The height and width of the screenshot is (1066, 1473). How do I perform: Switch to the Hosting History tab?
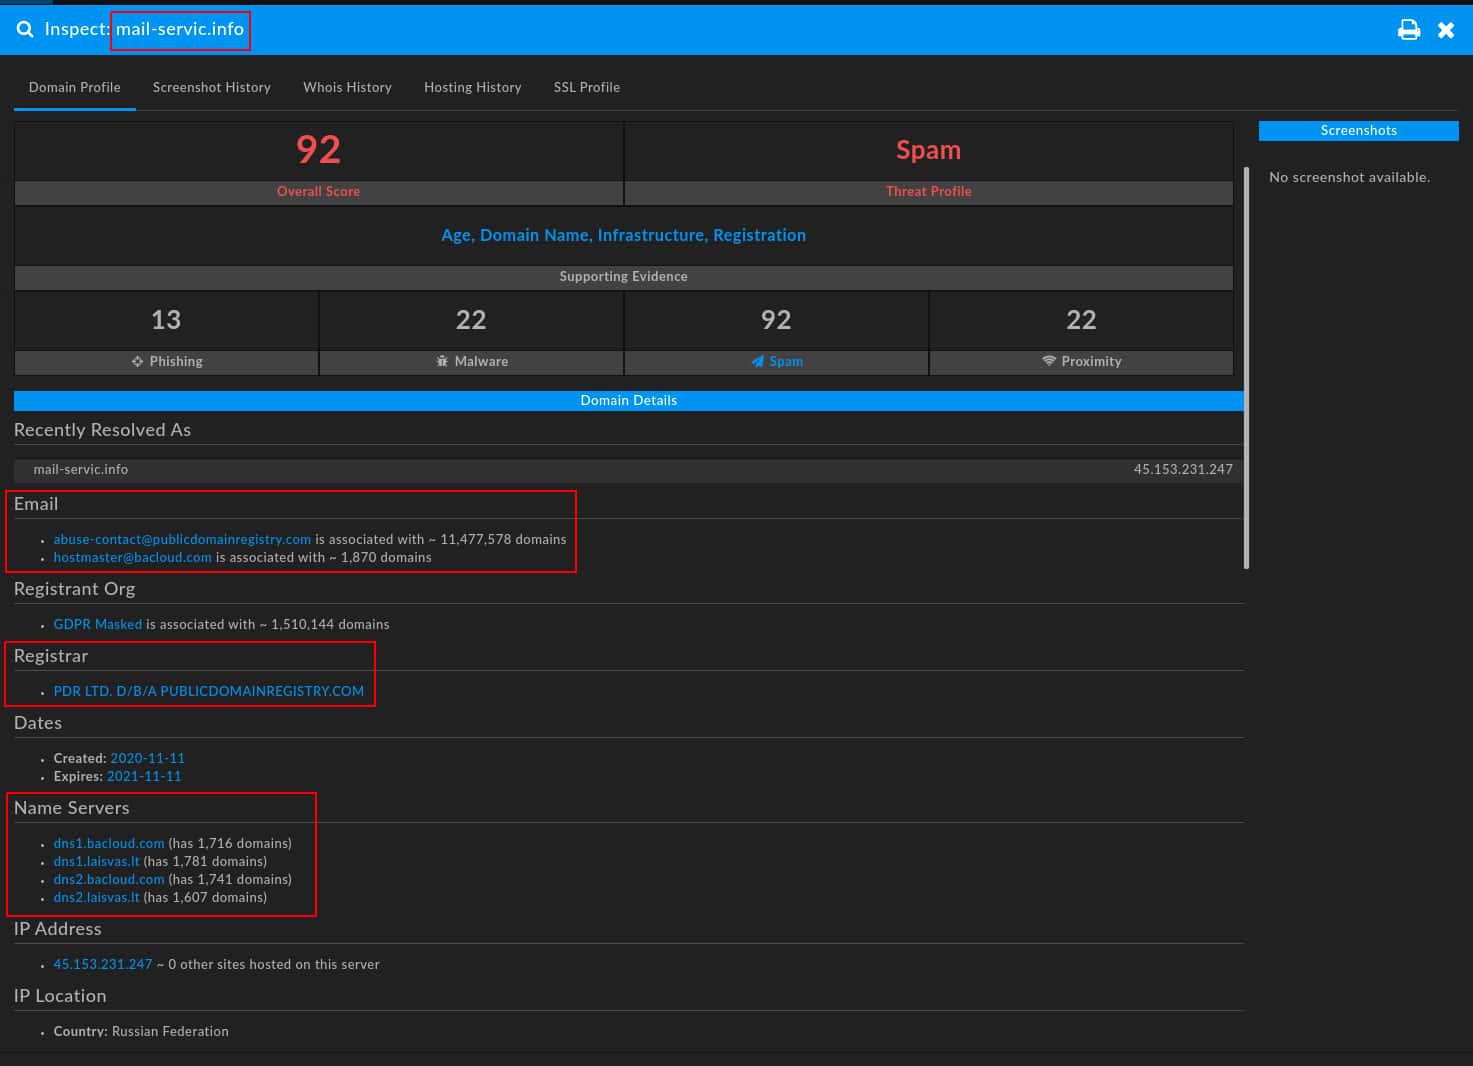pyautogui.click(x=472, y=87)
